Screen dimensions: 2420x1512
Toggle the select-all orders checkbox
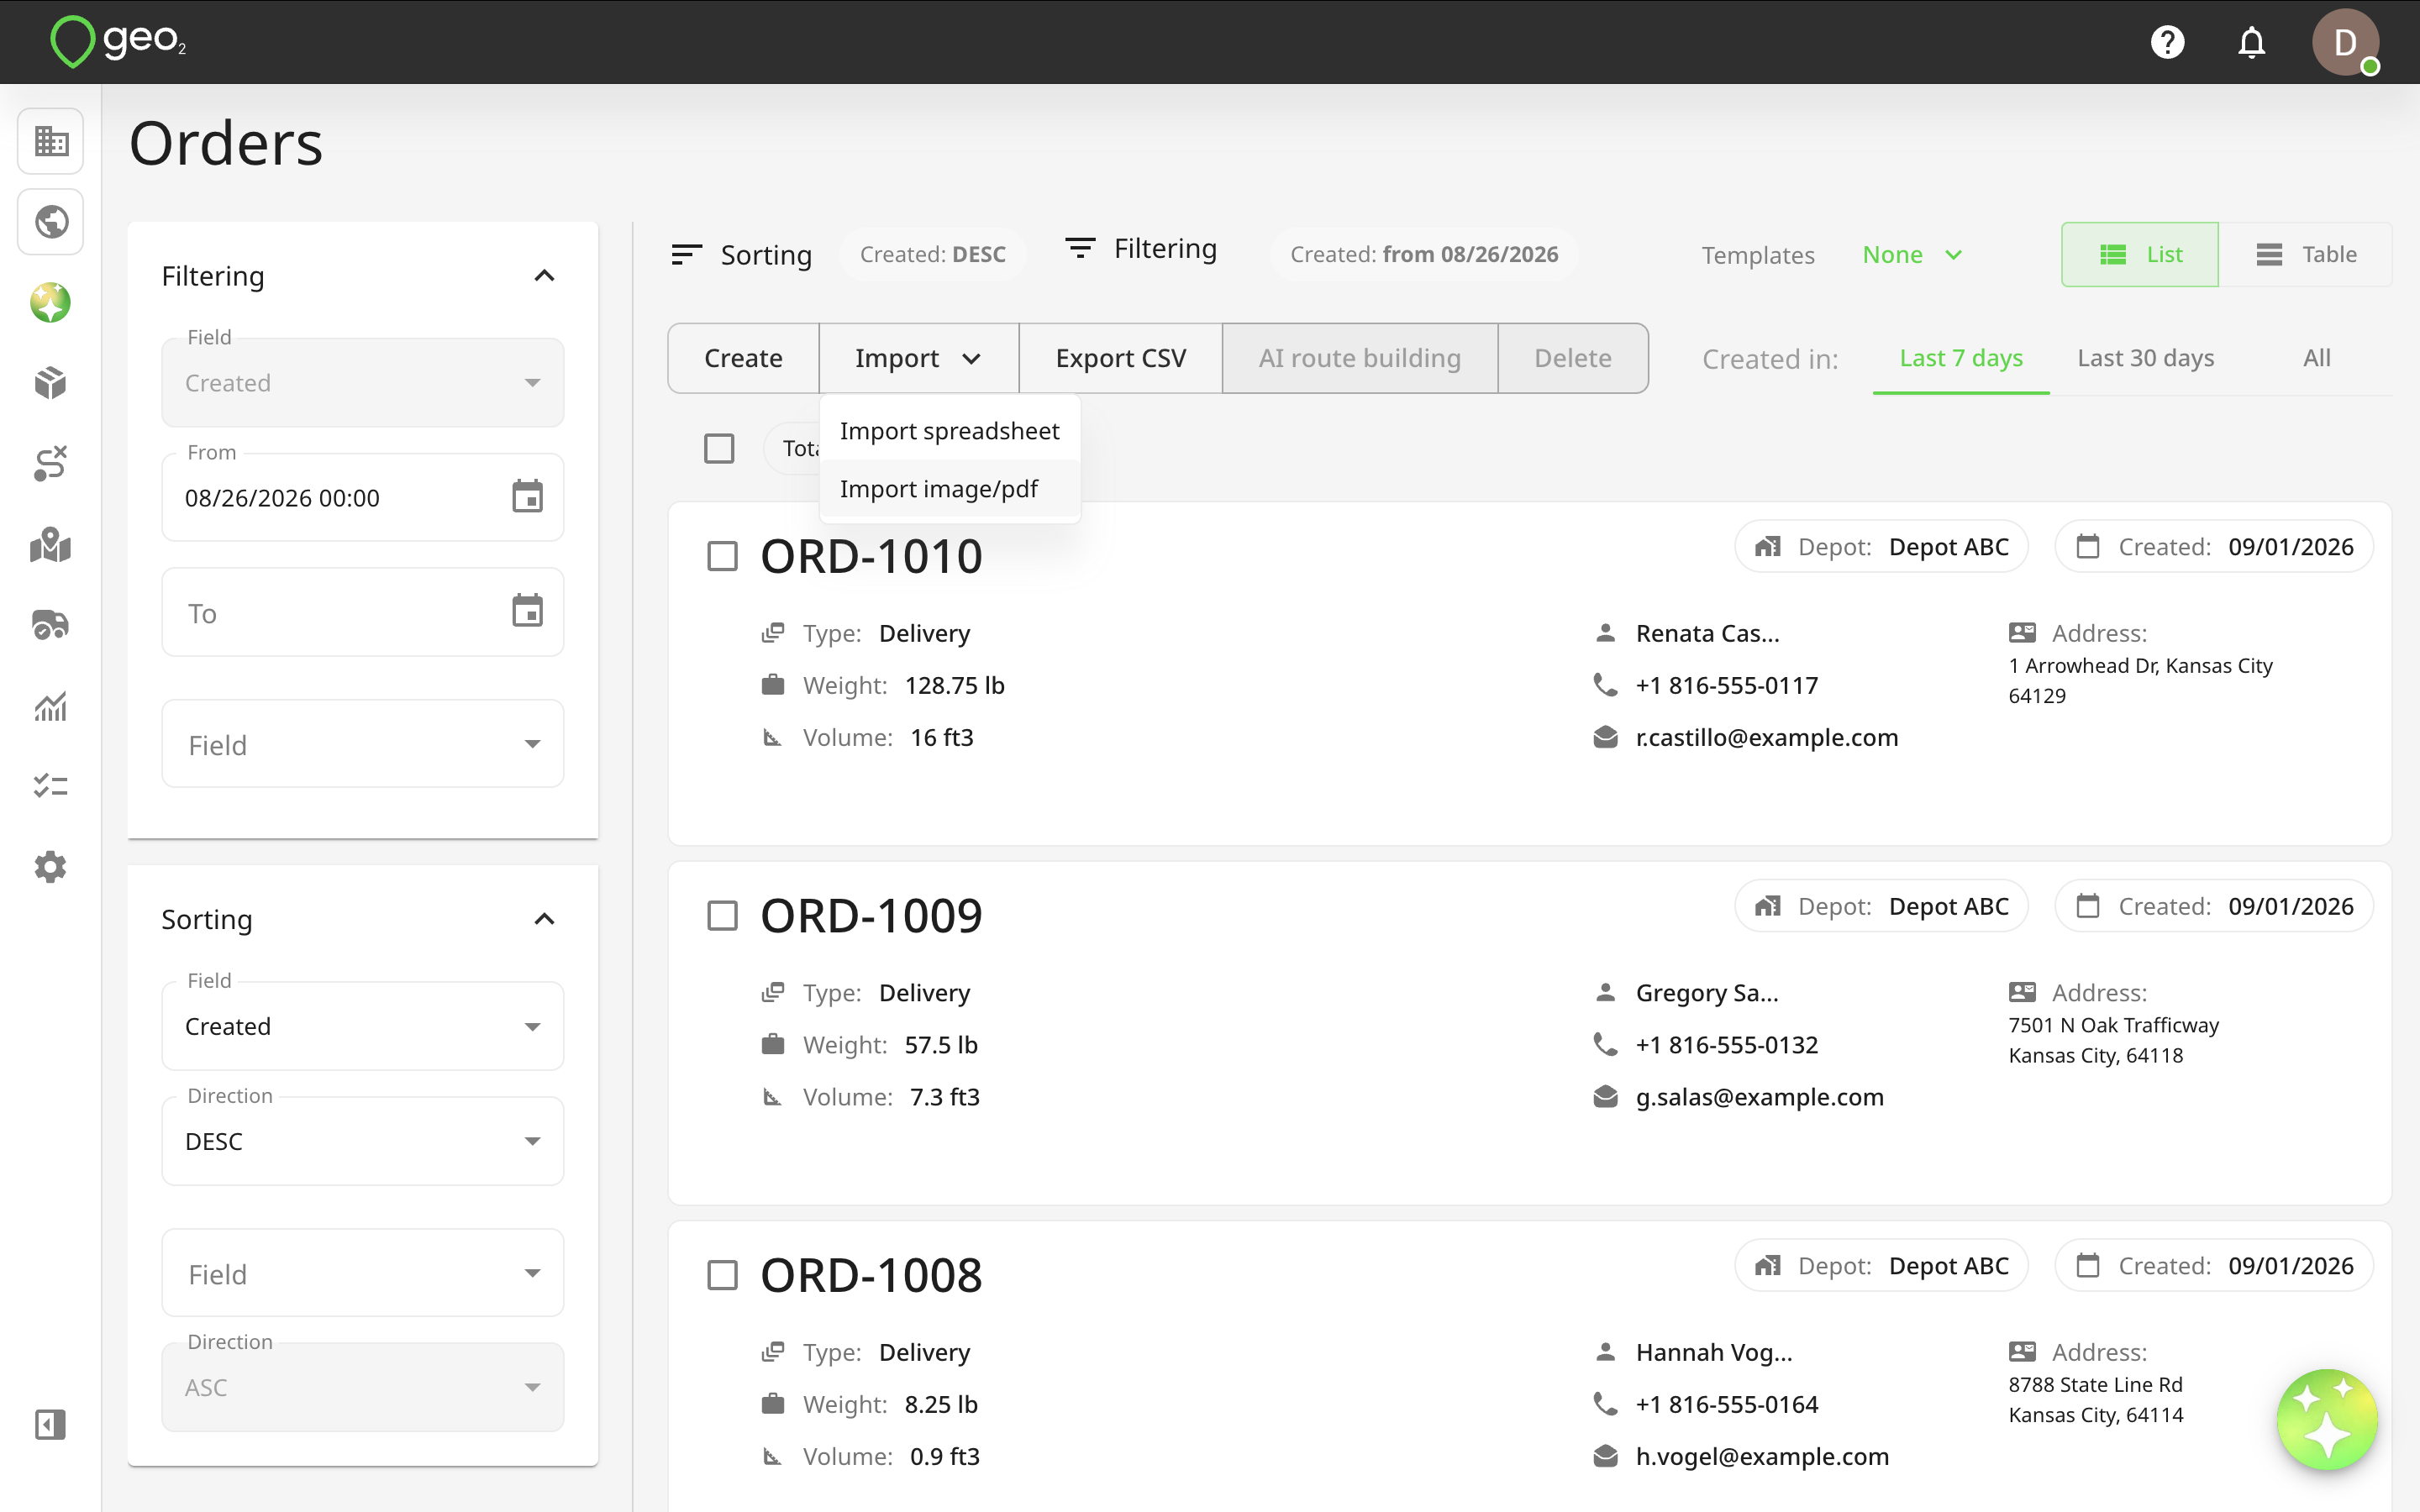click(x=719, y=448)
